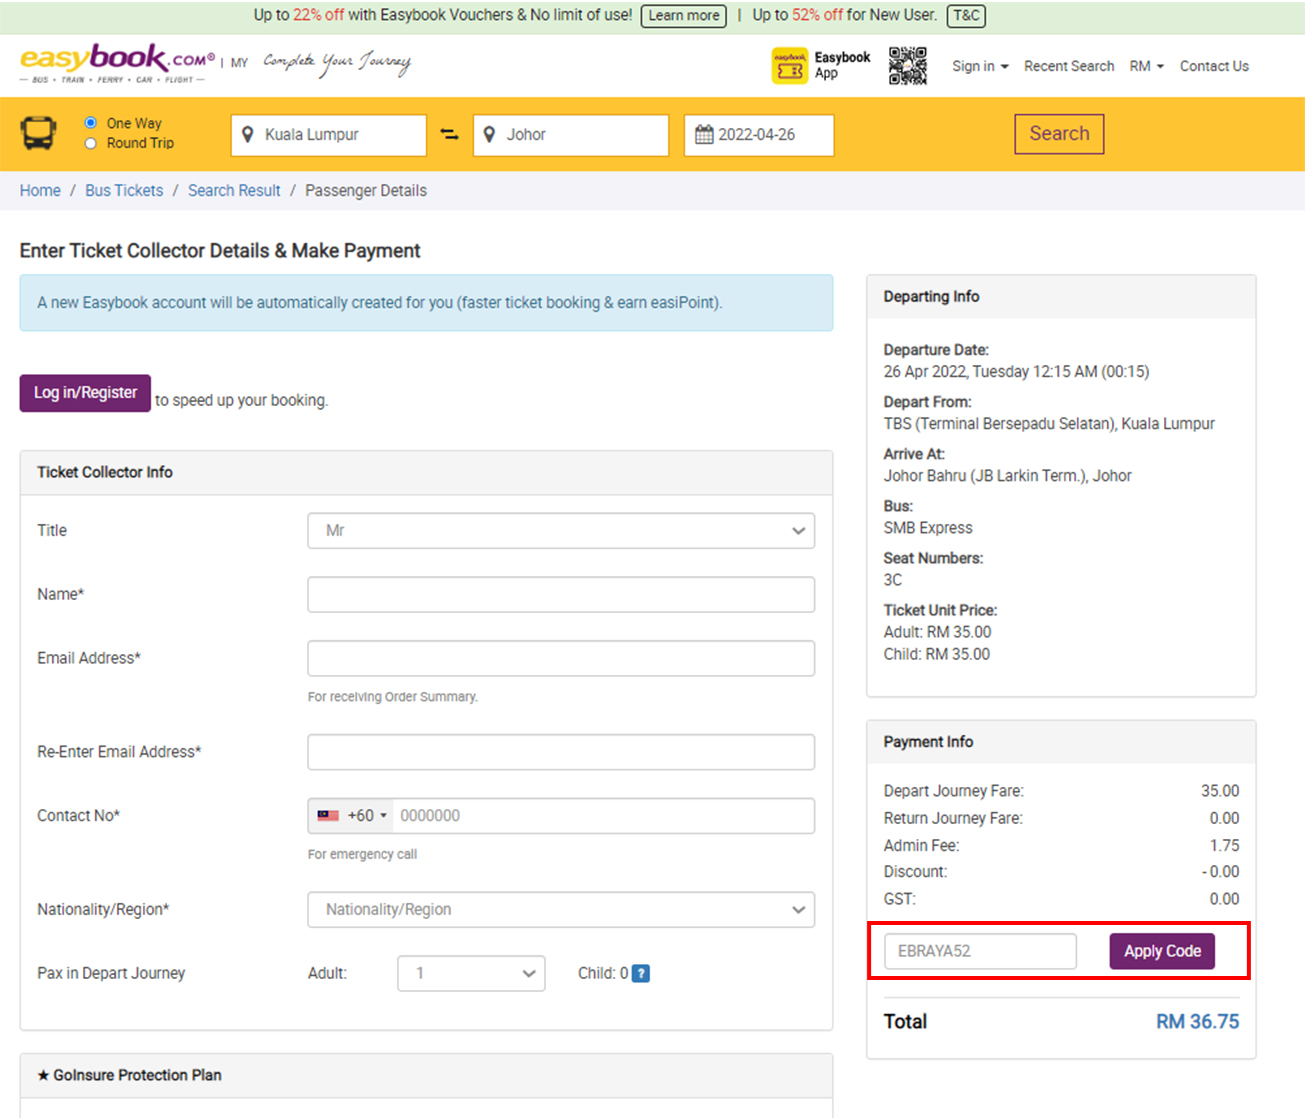Click the Search button
The height and width of the screenshot is (1120, 1305).
[1059, 134]
